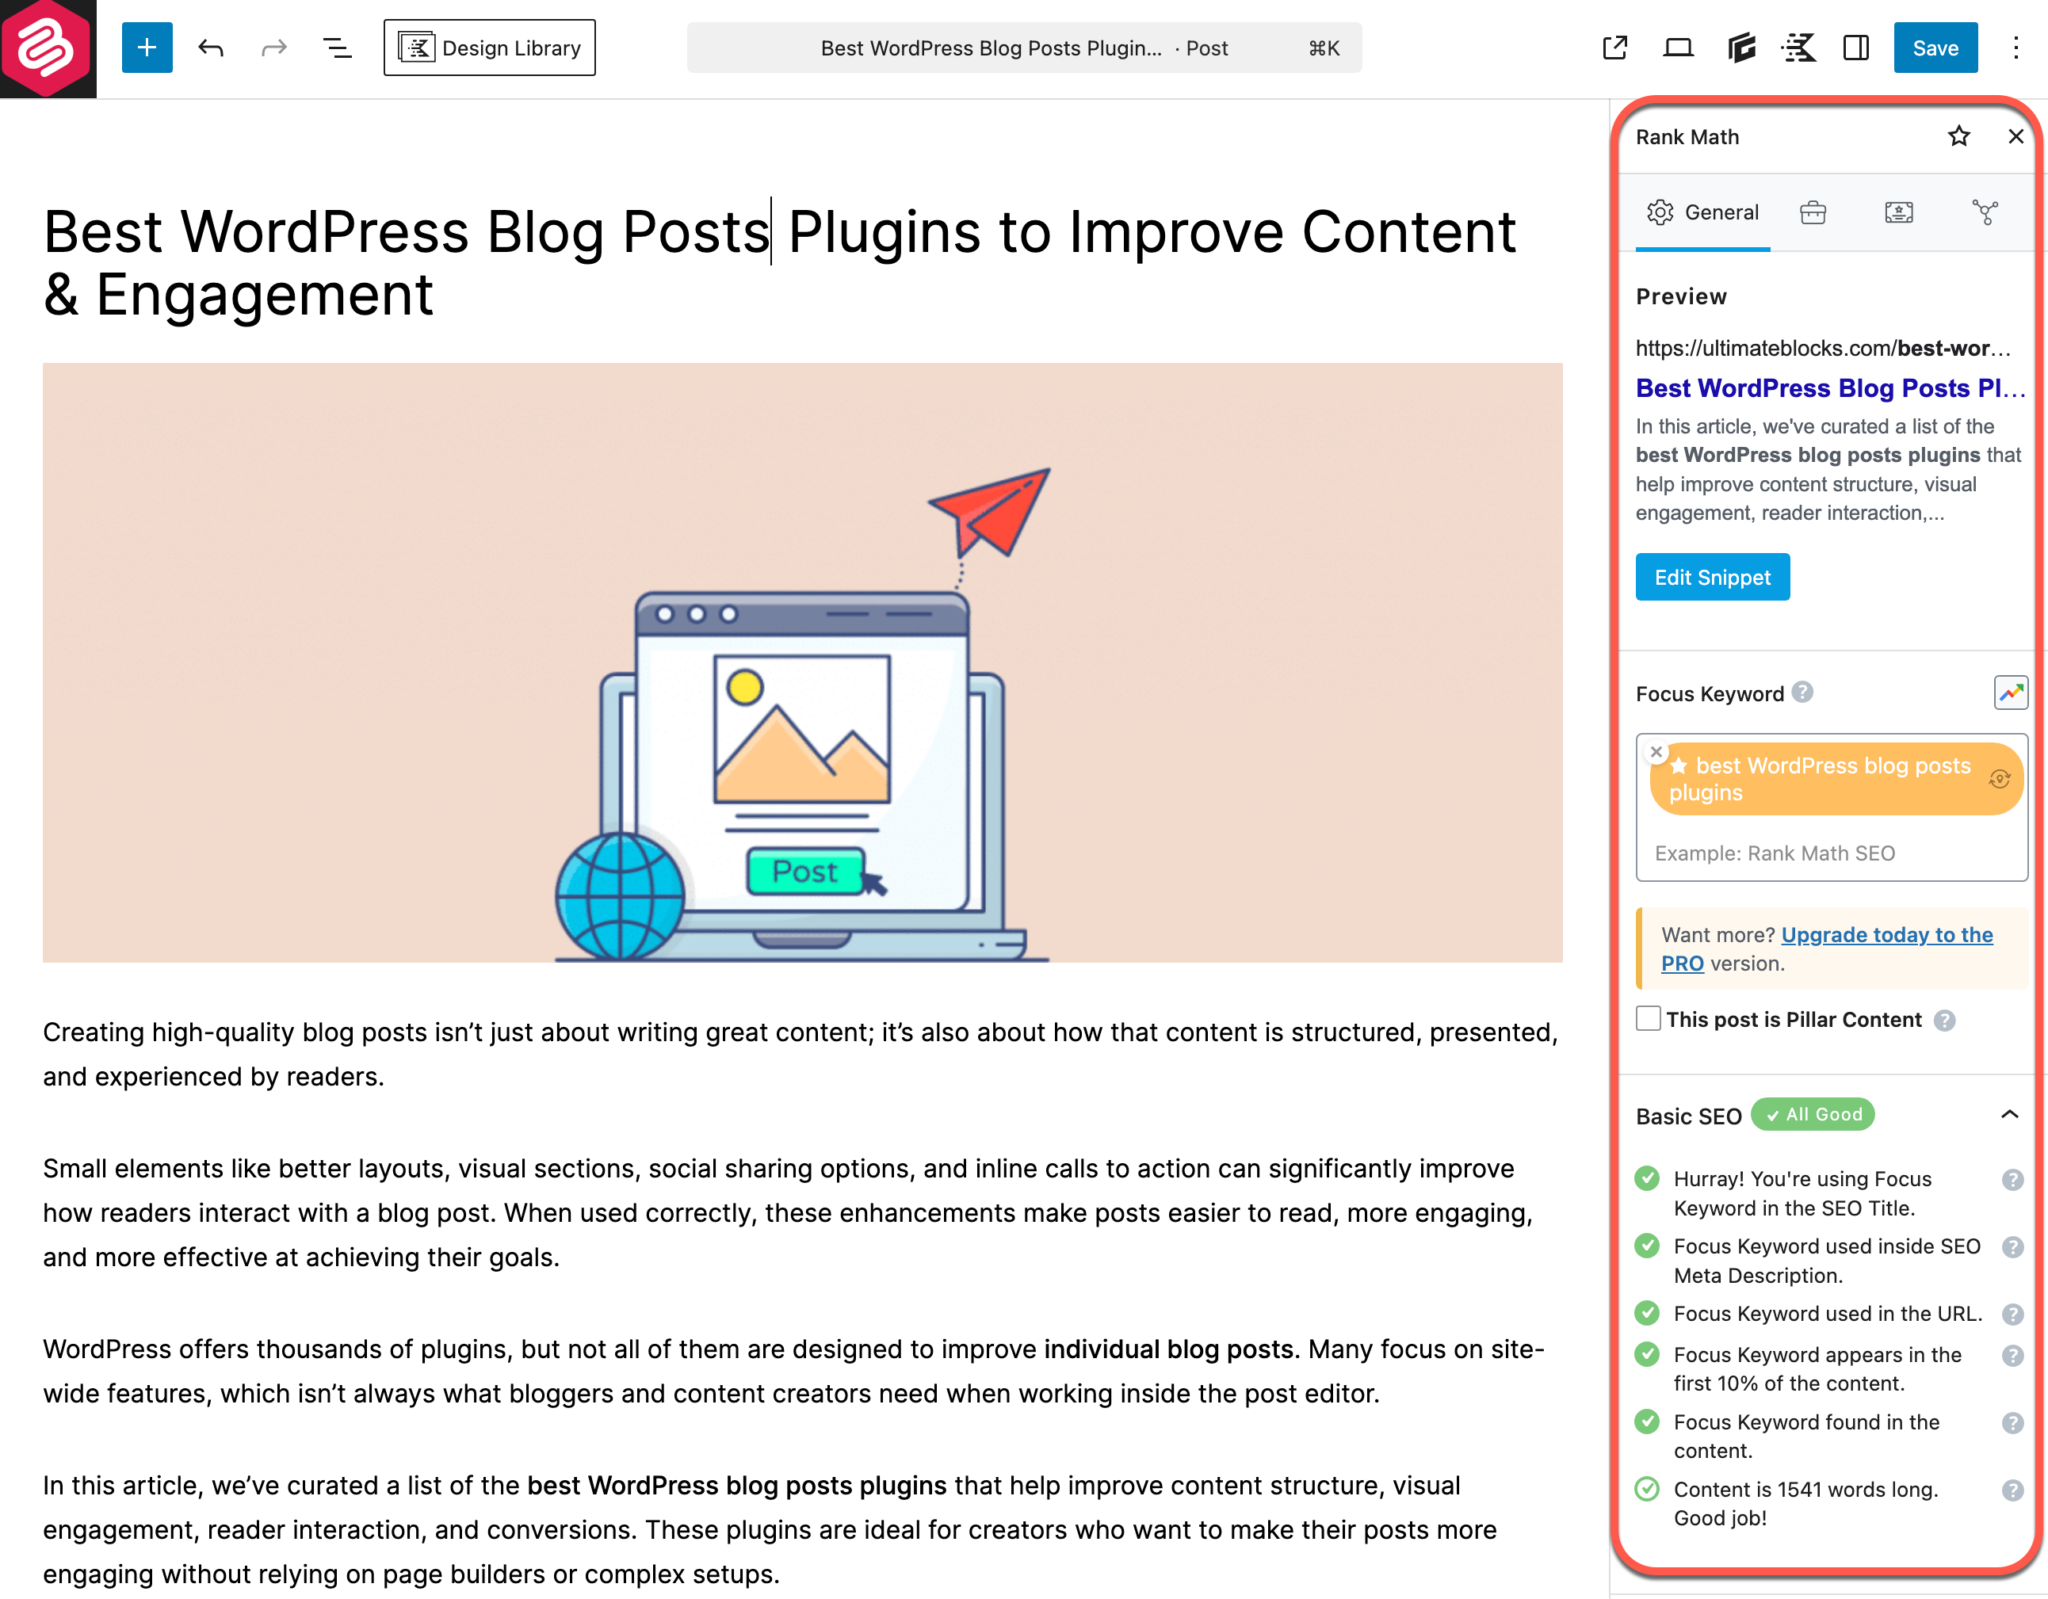The height and width of the screenshot is (1599, 2048).
Task: Click the site logo icon in the corner
Action: click(x=48, y=48)
